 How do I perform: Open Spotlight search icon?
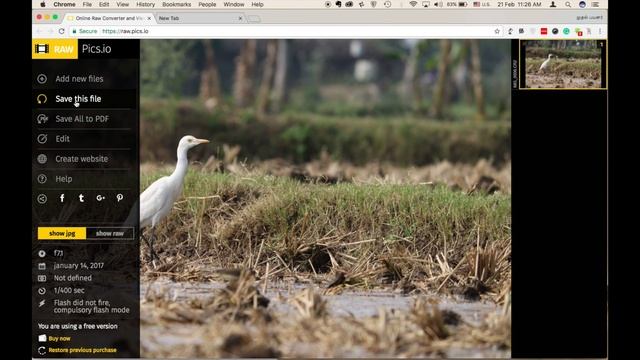[568, 4]
